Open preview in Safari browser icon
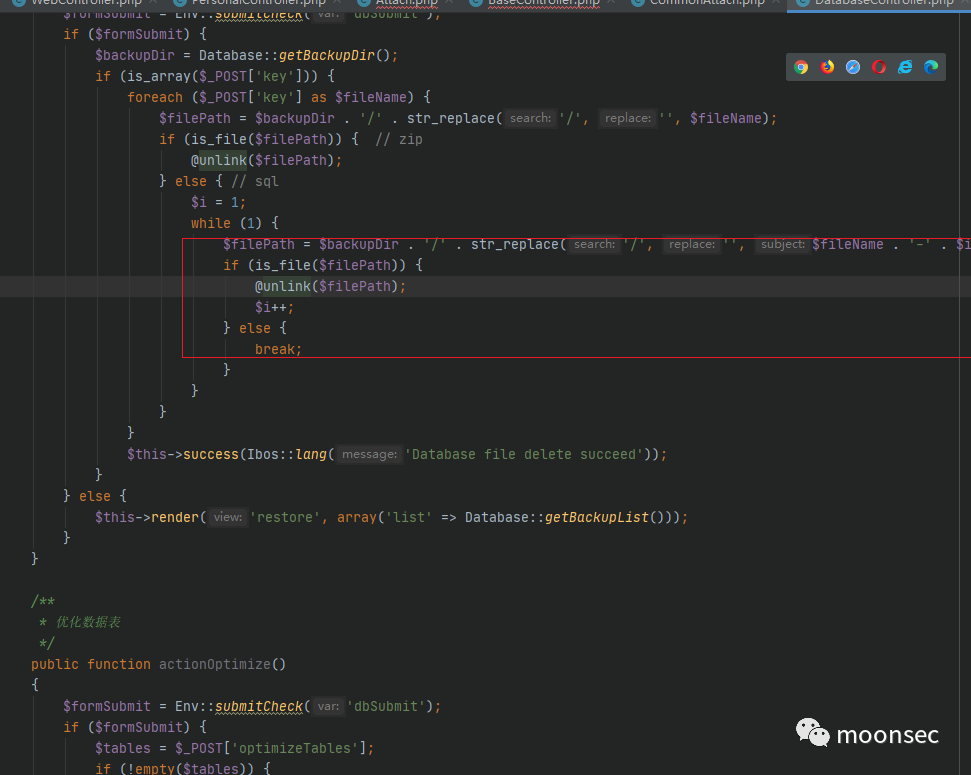Image resolution: width=971 pixels, height=775 pixels. pyautogui.click(x=853, y=67)
